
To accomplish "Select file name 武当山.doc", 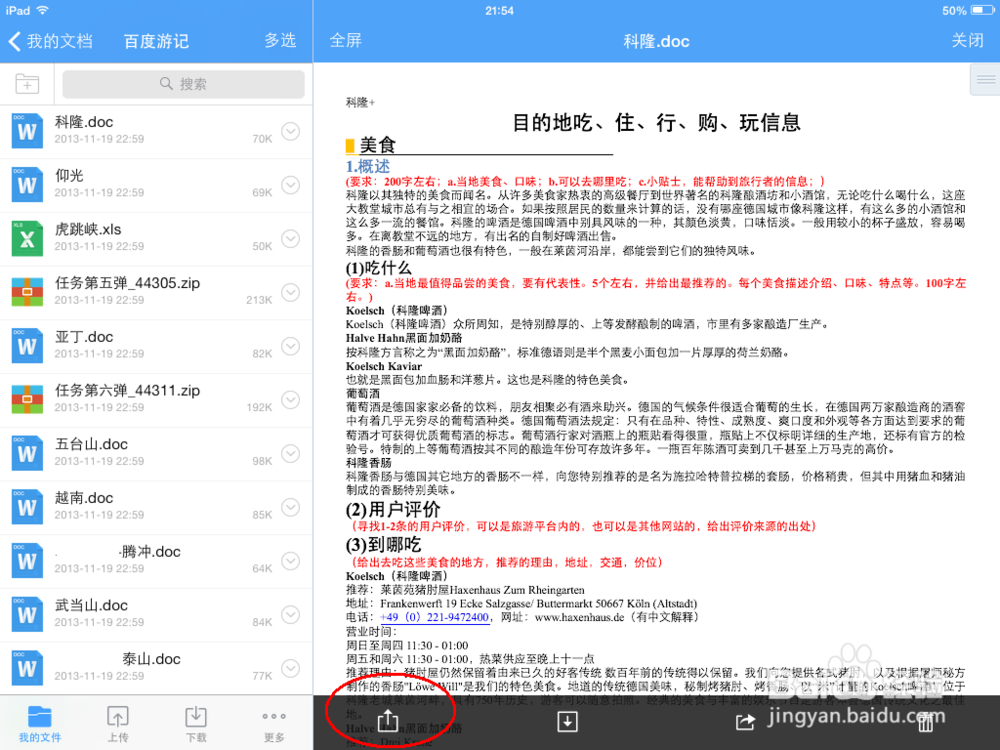I will [x=91, y=605].
